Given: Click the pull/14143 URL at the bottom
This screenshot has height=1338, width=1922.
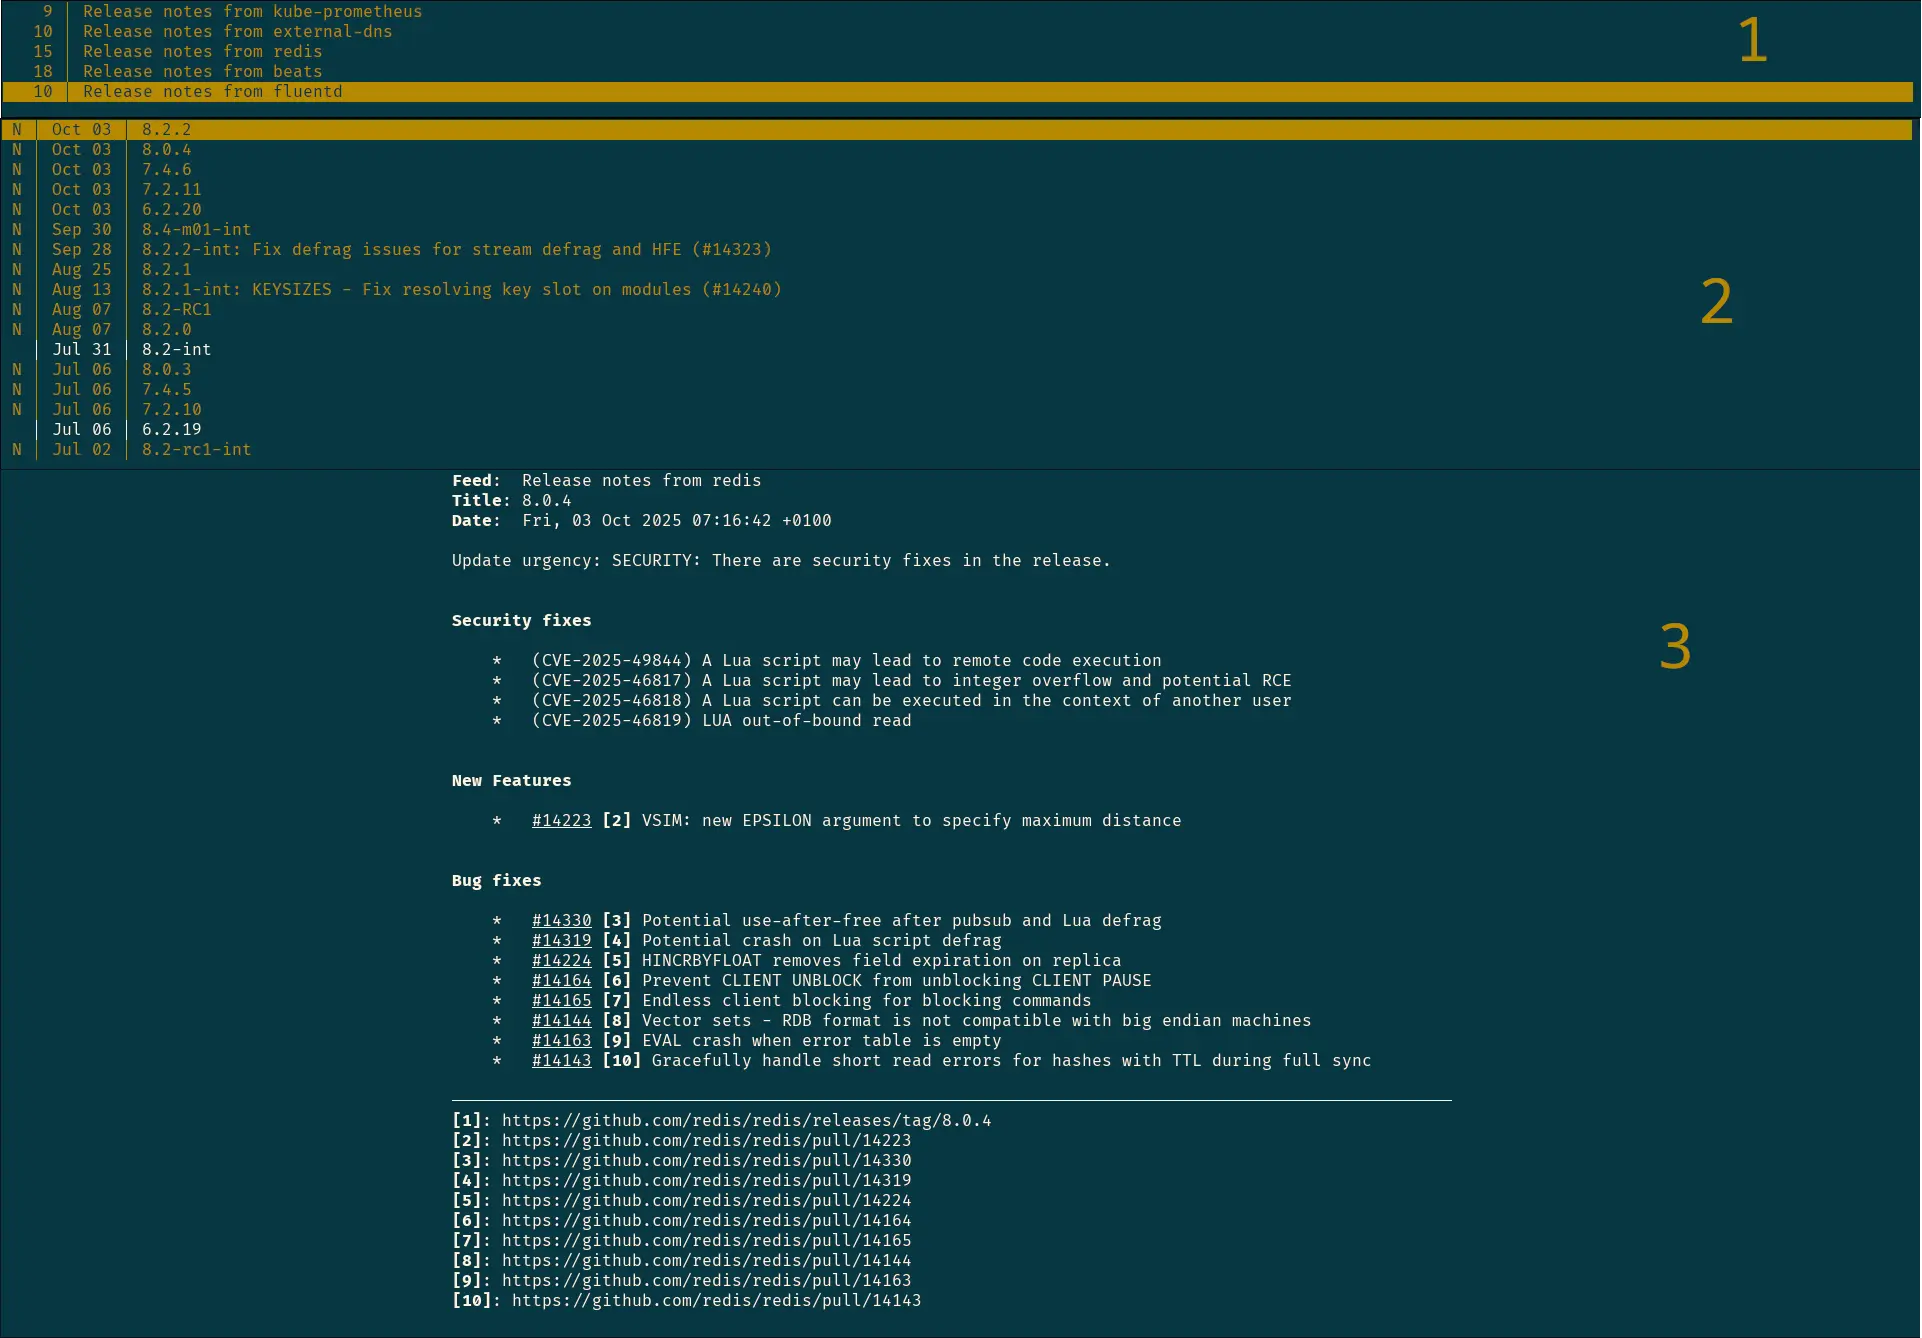Looking at the screenshot, I should coord(716,1300).
